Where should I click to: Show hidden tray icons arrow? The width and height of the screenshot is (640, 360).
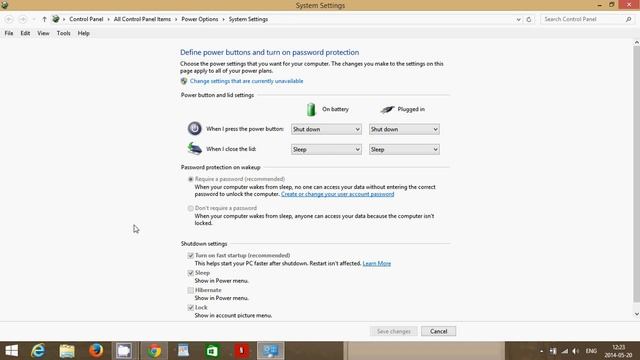click(x=542, y=351)
